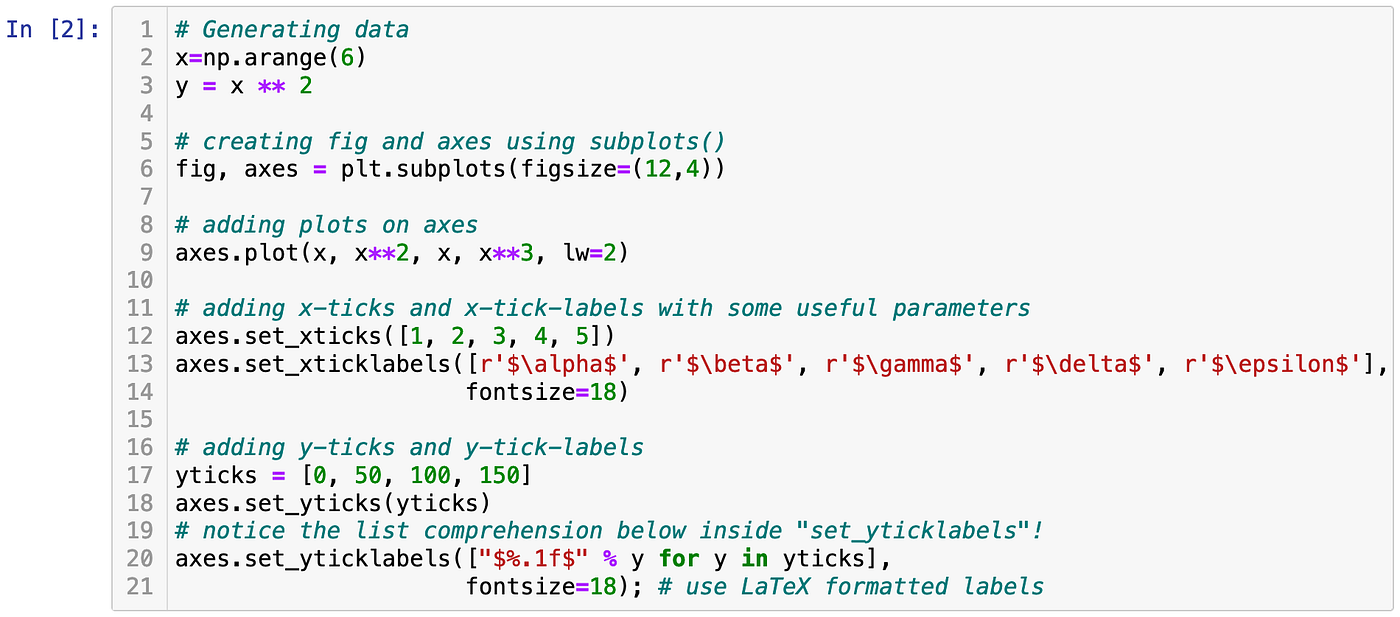
Task: Click line number 1 in gutter
Action: click(145, 30)
